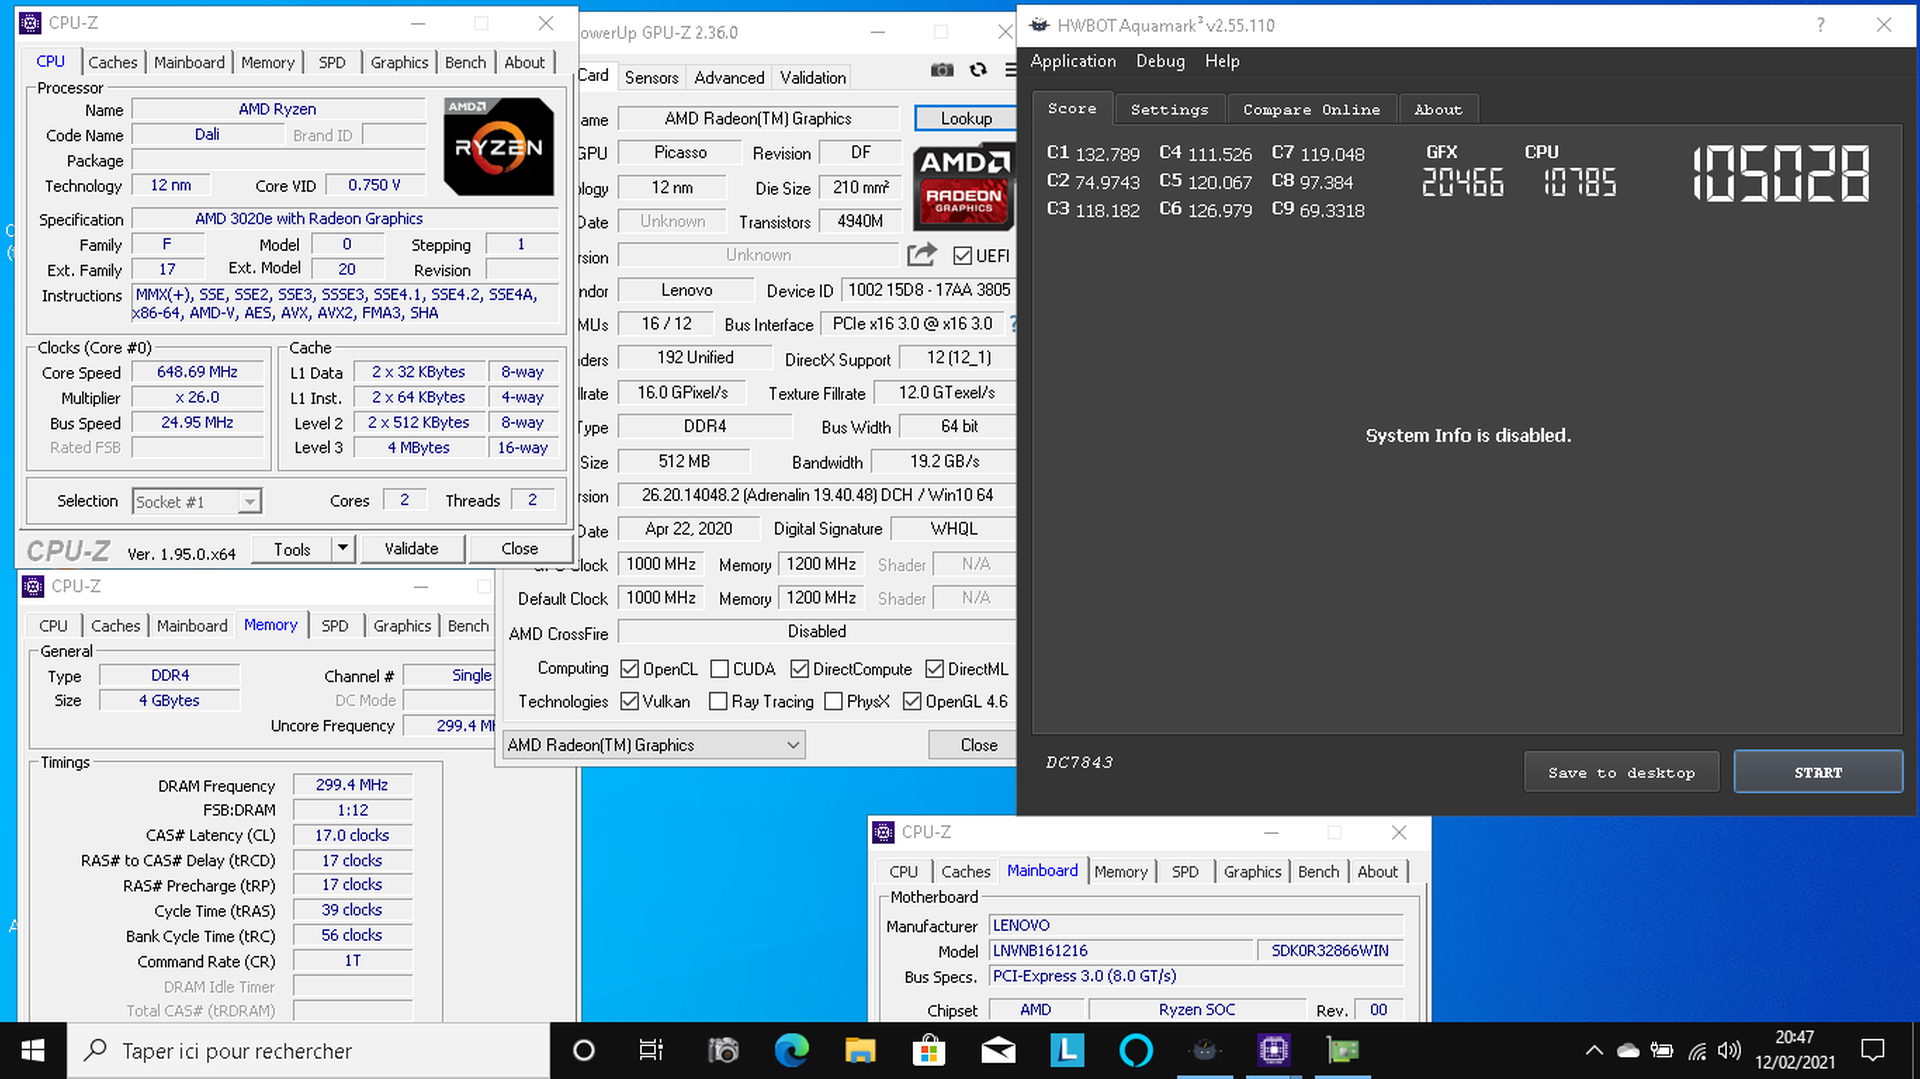Screen dimensions: 1920x1079
Task: Open the Windows Start menu
Action: 33,1050
